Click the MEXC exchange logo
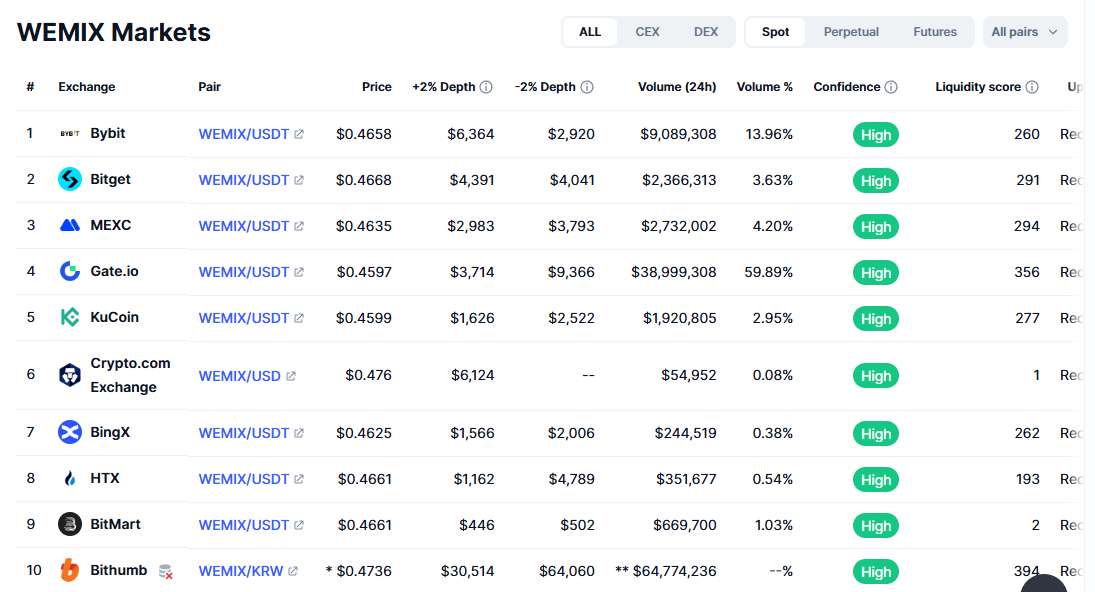The image size is (1095, 592). pyautogui.click(x=70, y=225)
